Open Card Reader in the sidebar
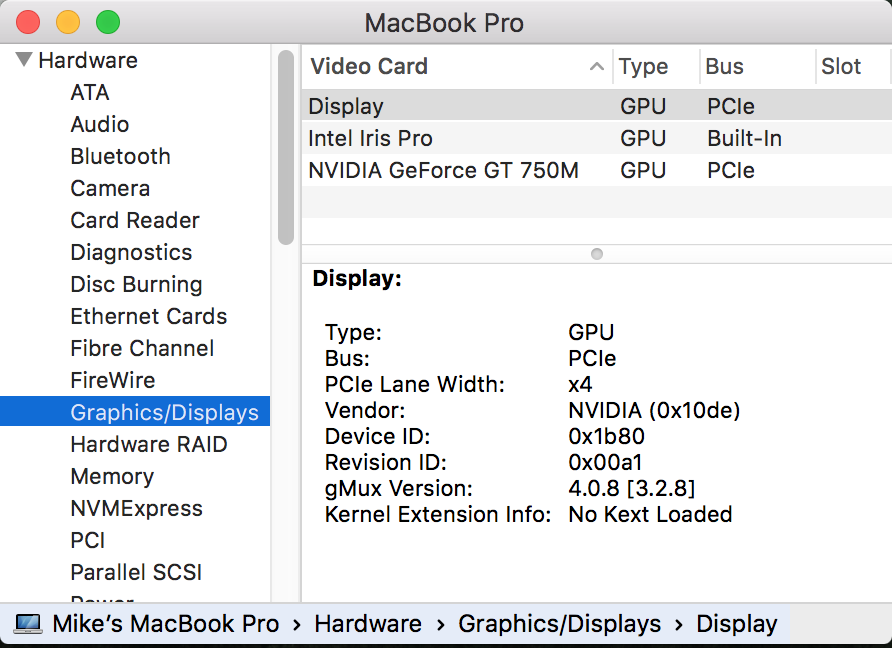Screen dimensions: 892x648 [135, 220]
